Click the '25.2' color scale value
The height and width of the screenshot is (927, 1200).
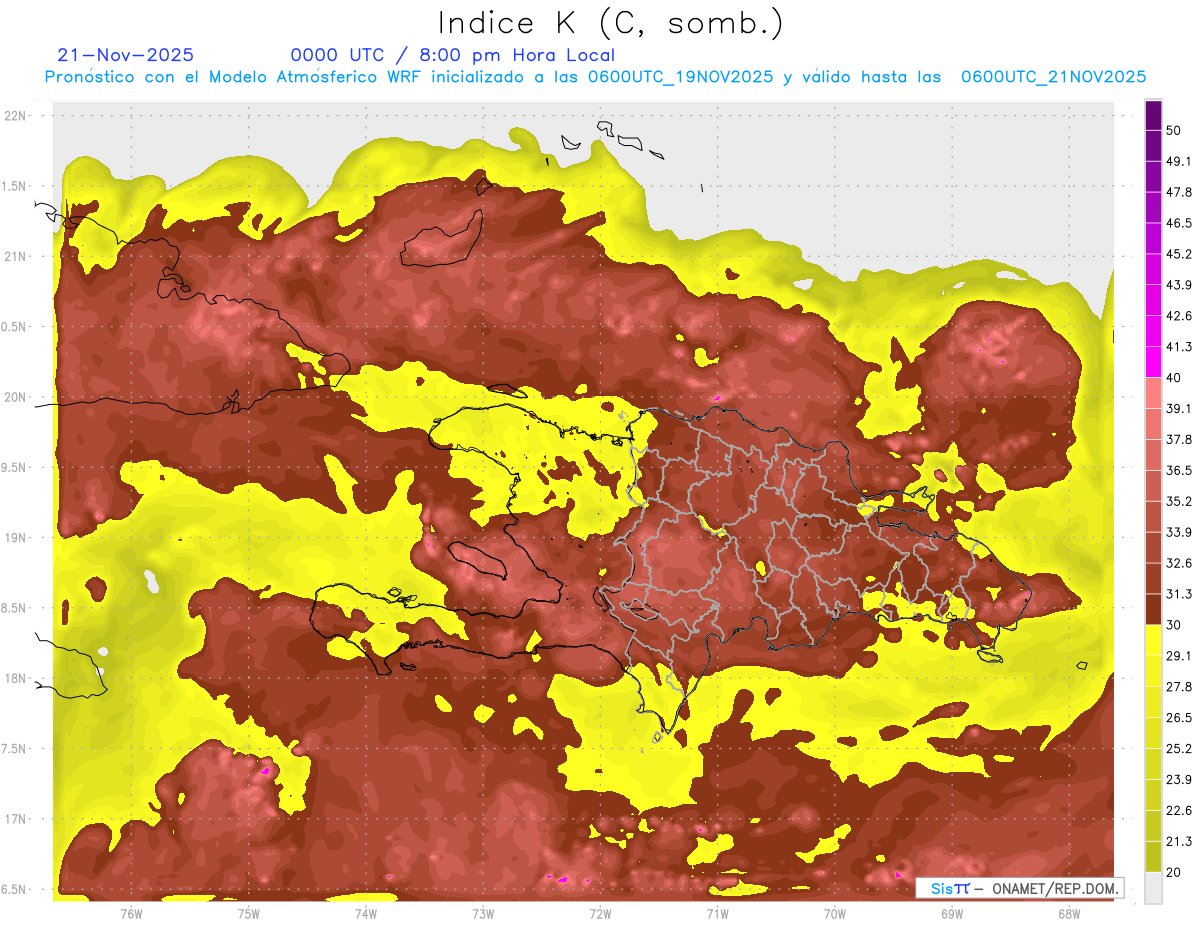[1179, 748]
